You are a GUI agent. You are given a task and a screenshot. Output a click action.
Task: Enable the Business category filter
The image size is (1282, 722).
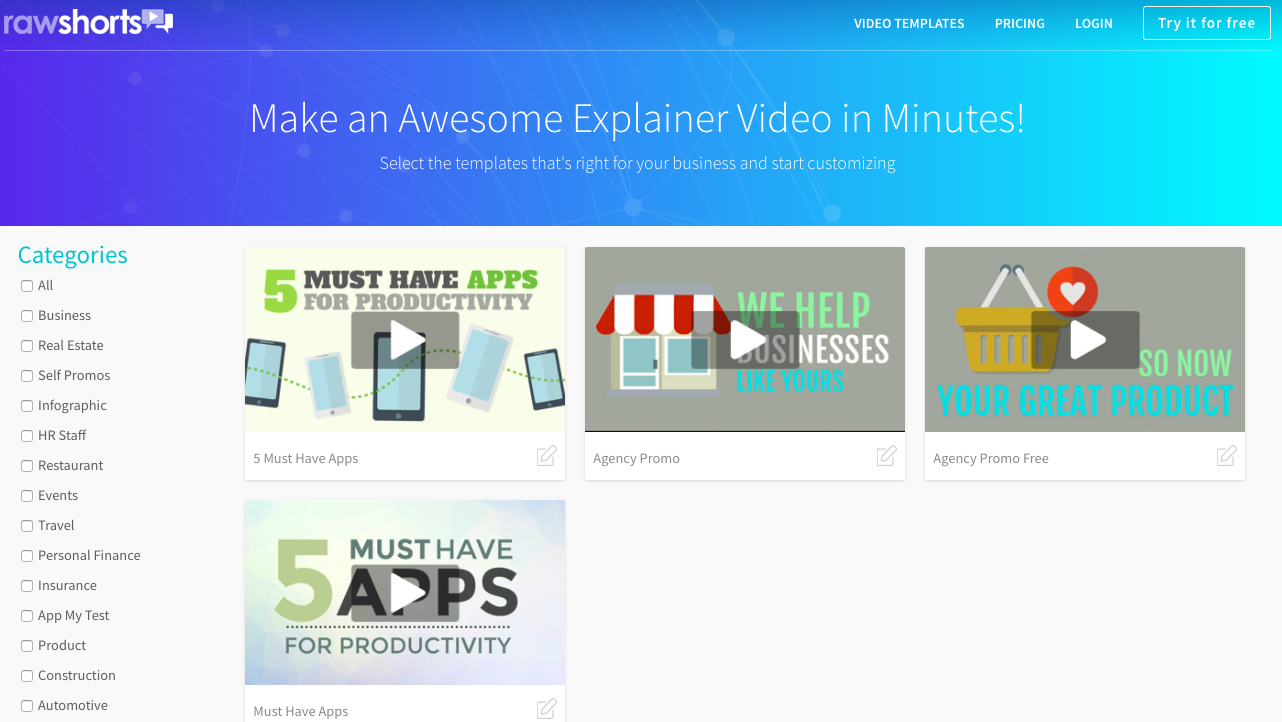point(27,316)
